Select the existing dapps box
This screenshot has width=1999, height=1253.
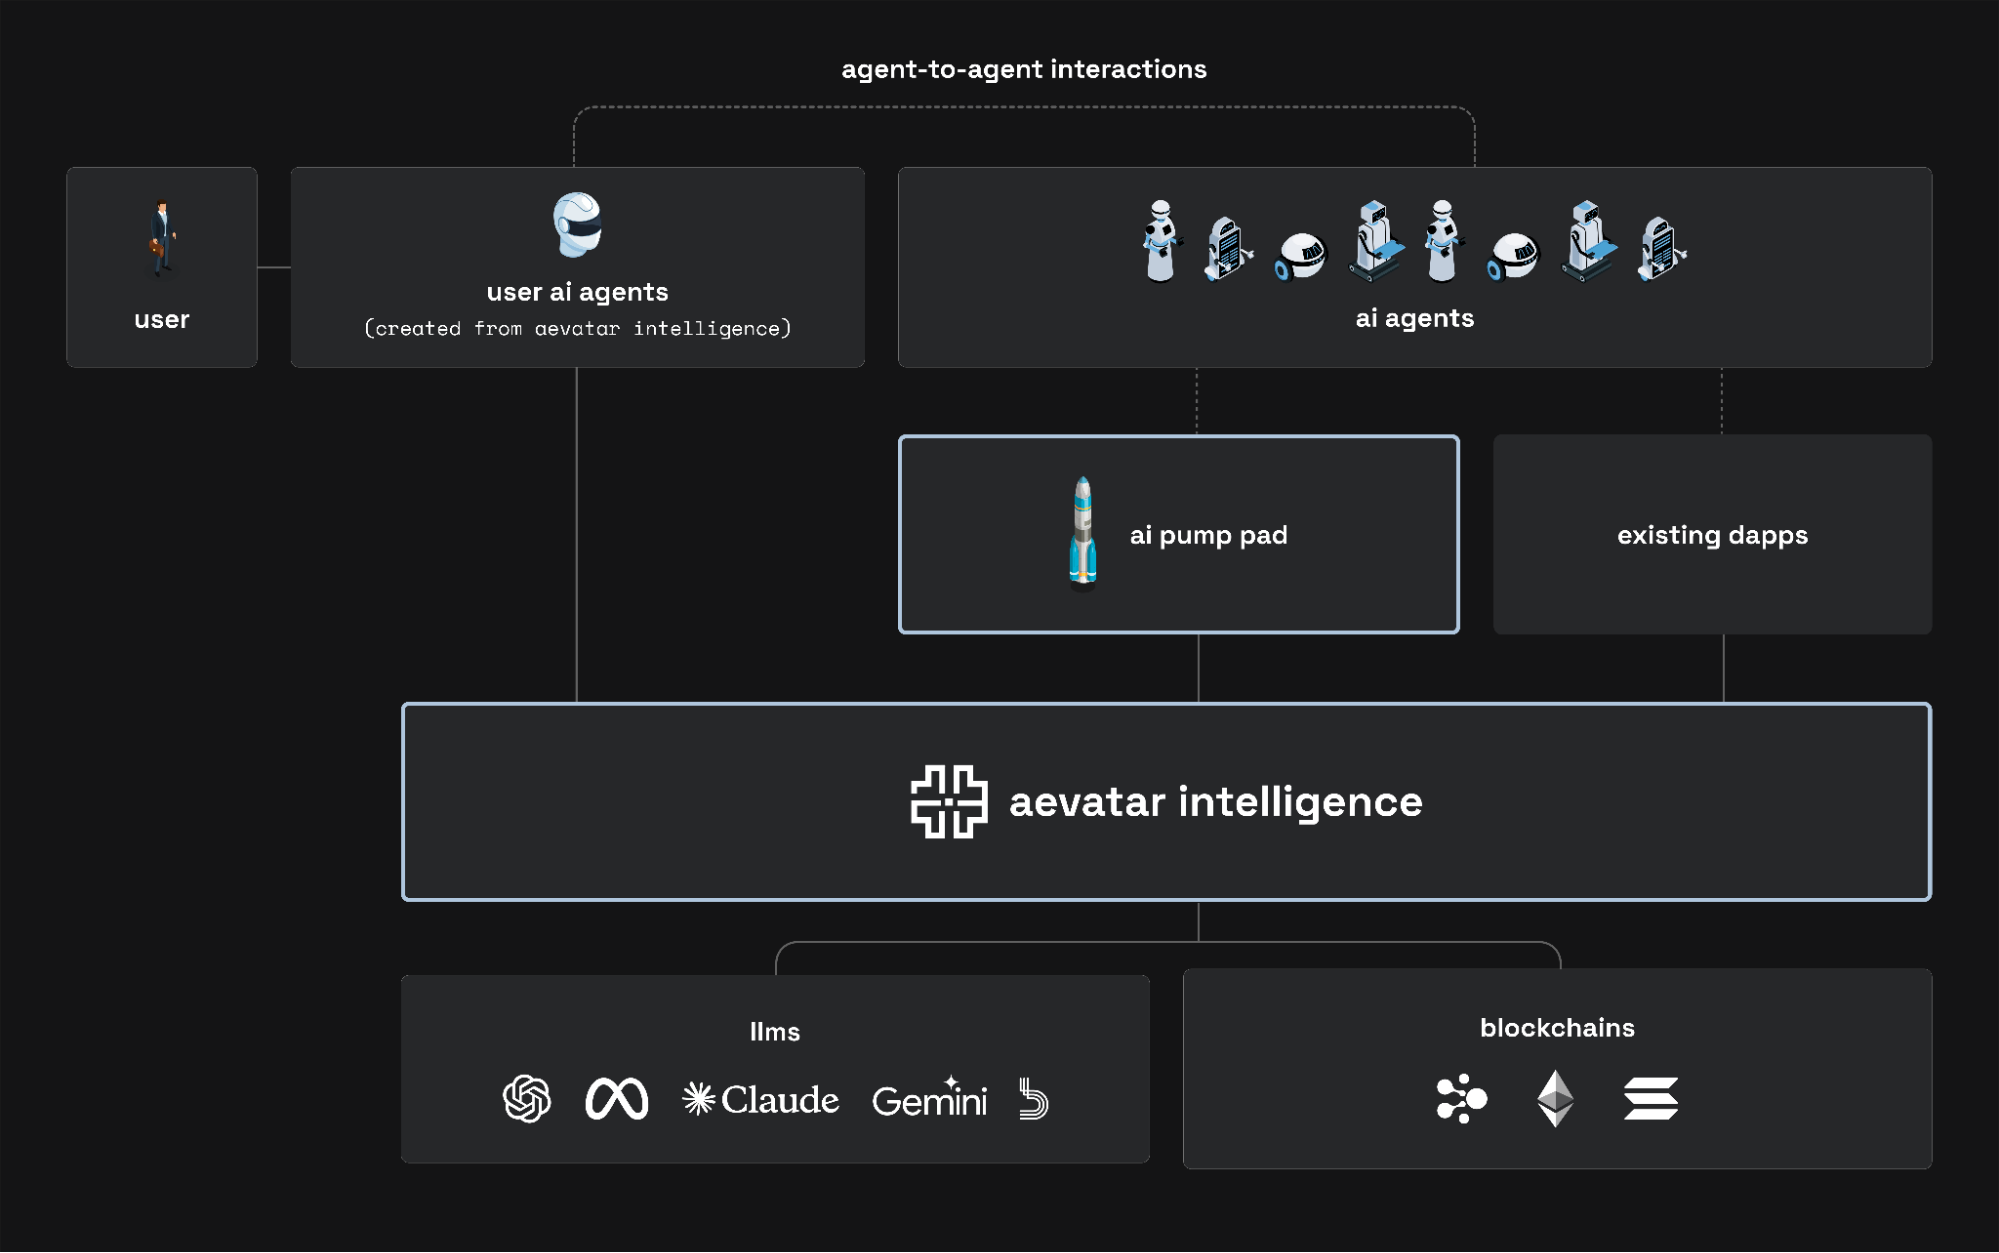1712,535
